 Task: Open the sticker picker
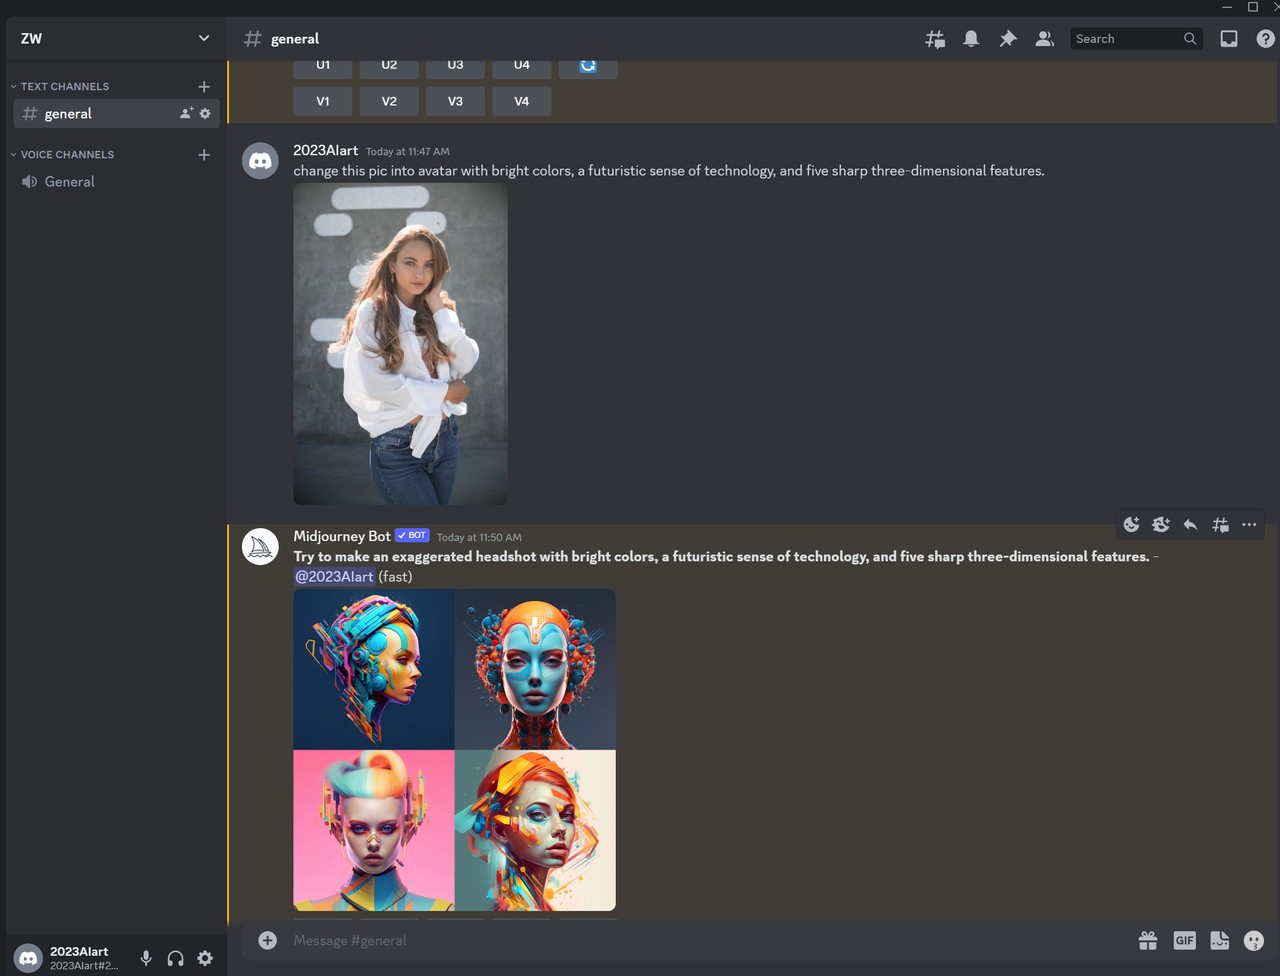point(1219,940)
